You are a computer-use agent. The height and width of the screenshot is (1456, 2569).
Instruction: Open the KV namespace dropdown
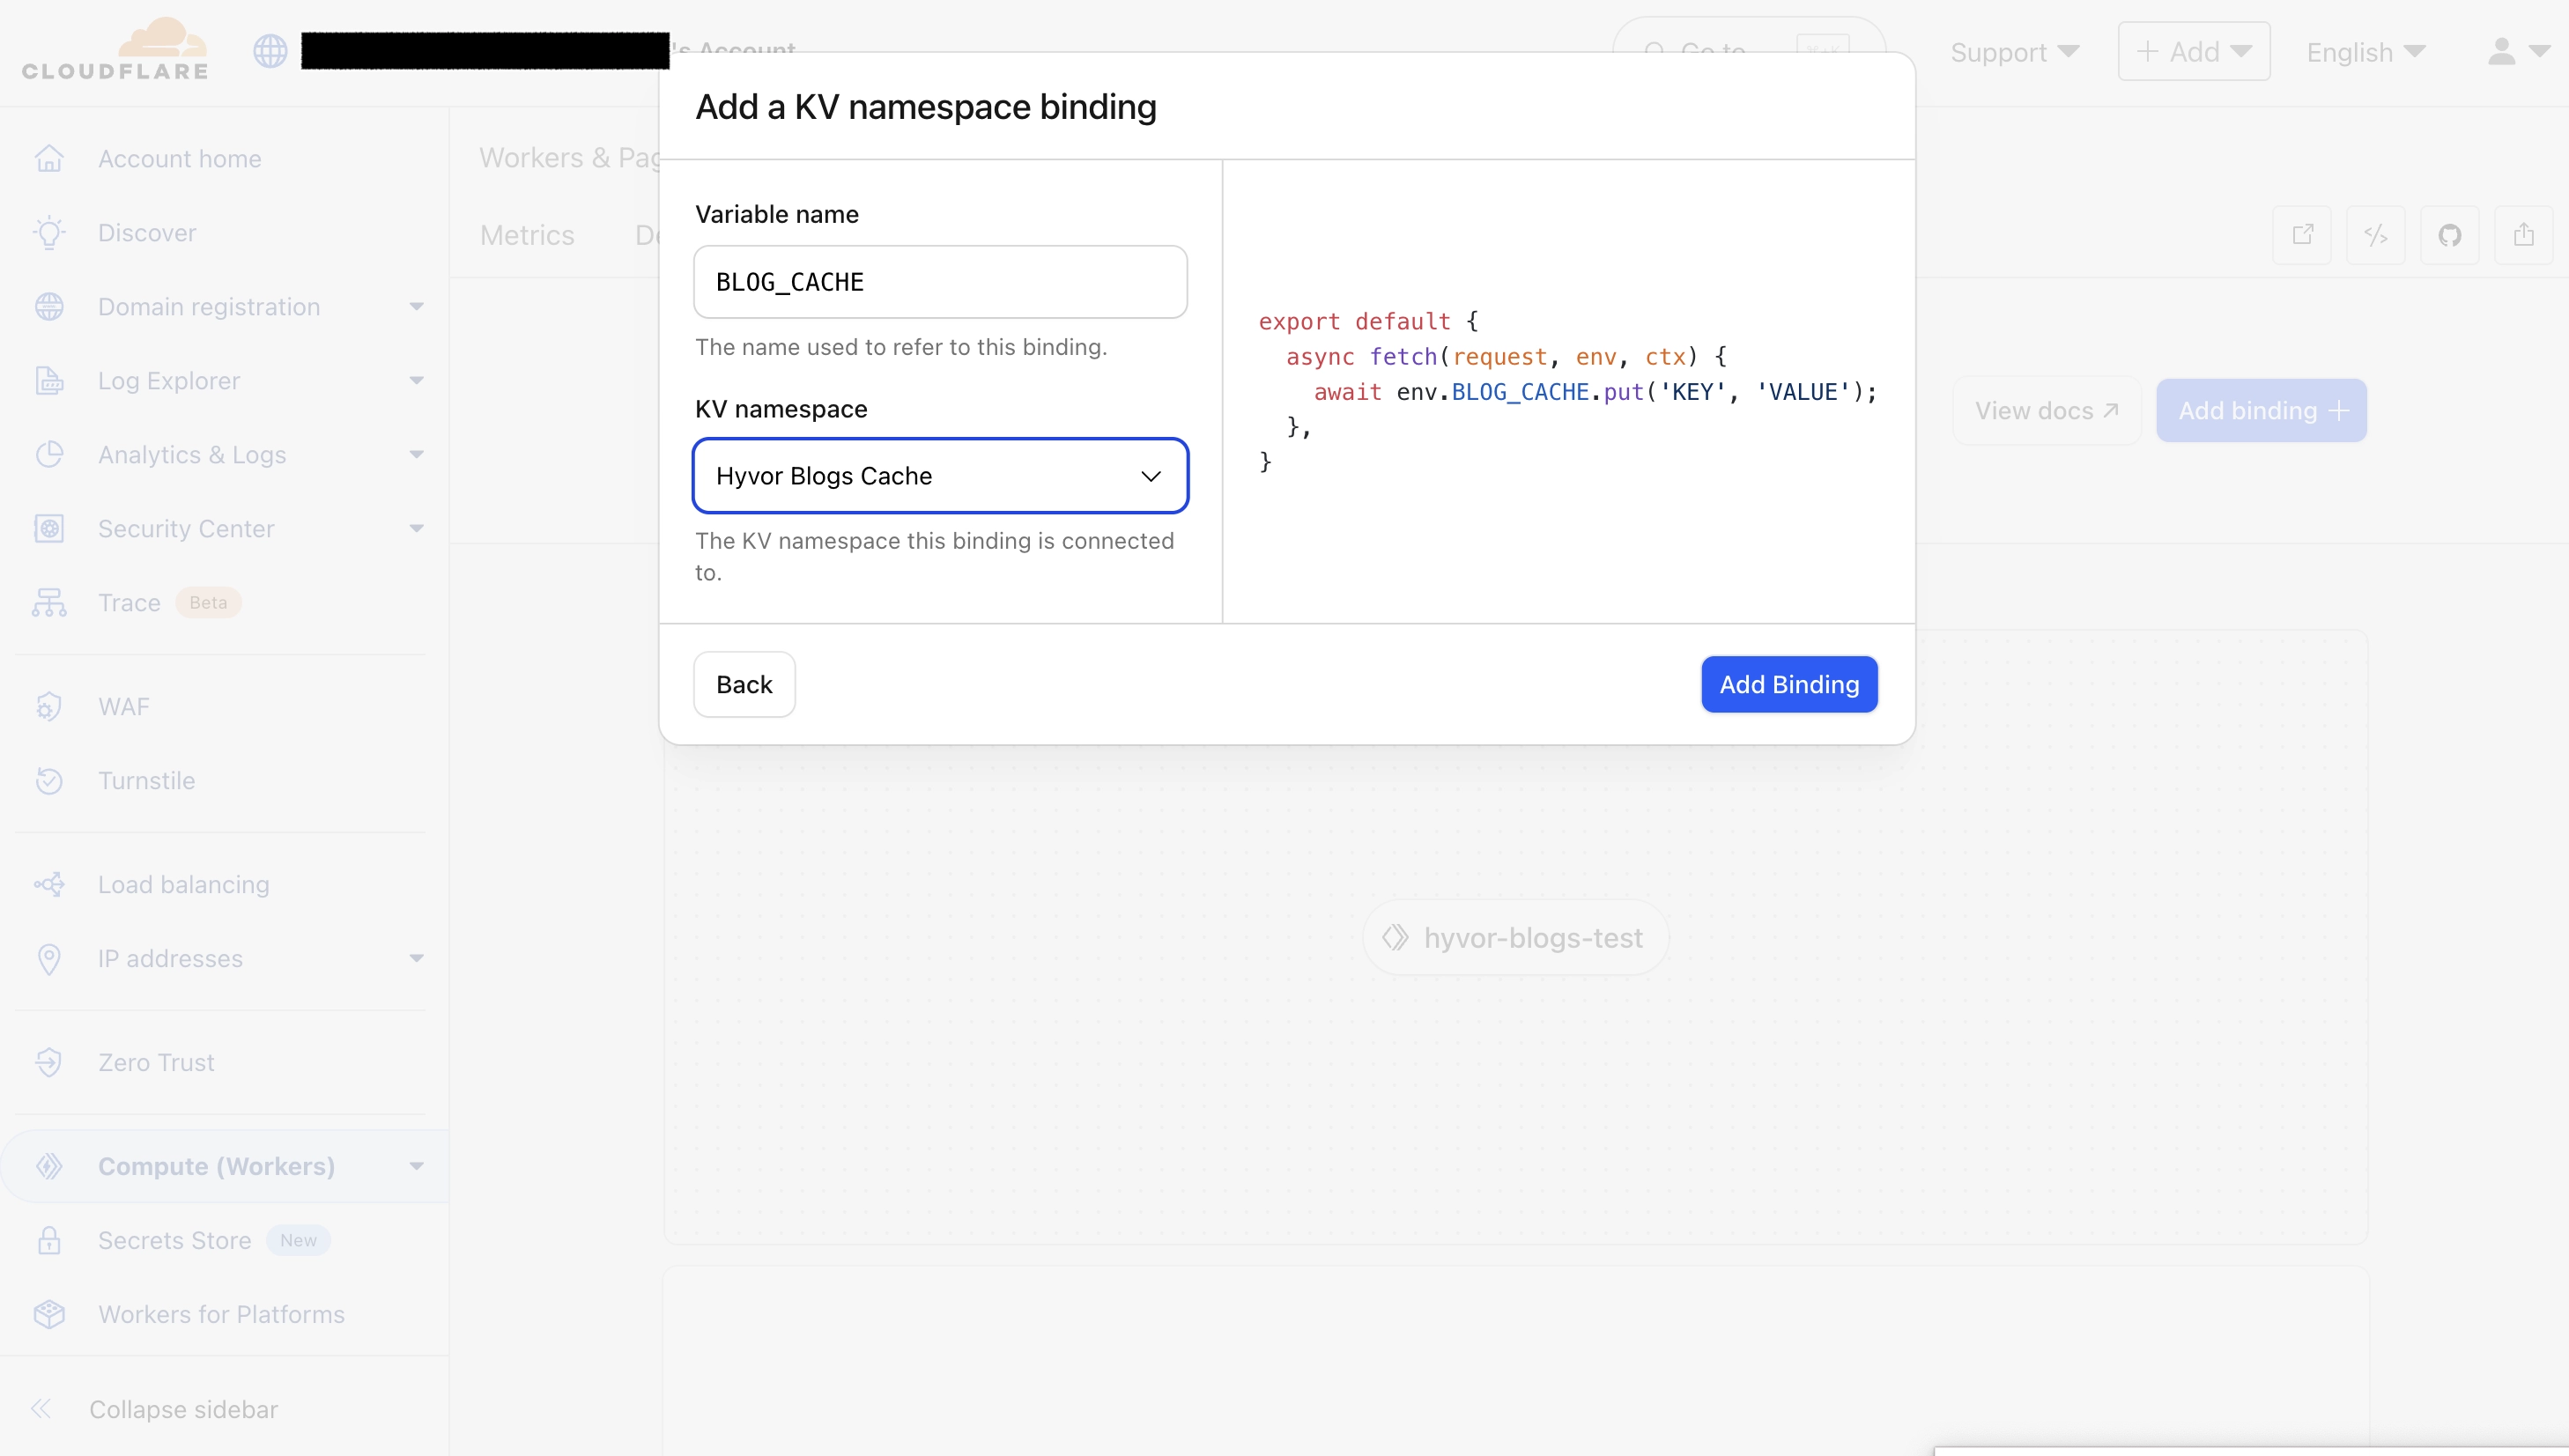tap(940, 476)
